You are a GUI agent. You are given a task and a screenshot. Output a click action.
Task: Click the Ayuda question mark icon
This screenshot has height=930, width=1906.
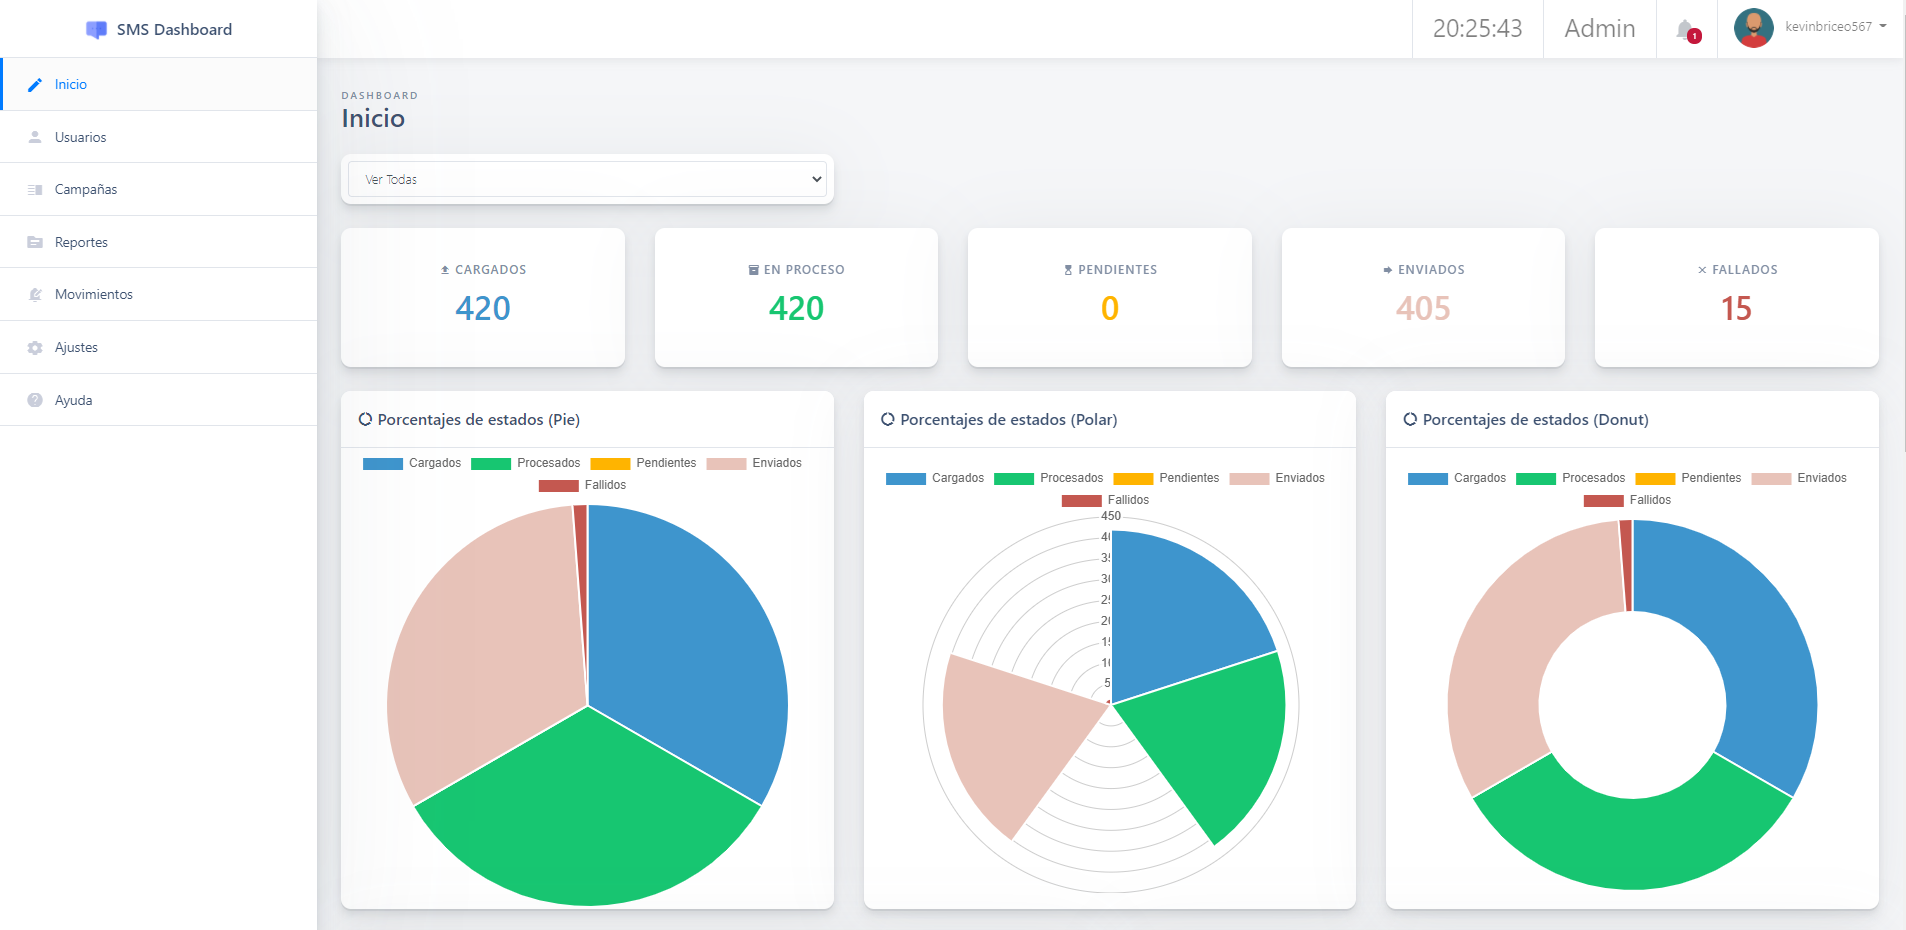tap(35, 400)
